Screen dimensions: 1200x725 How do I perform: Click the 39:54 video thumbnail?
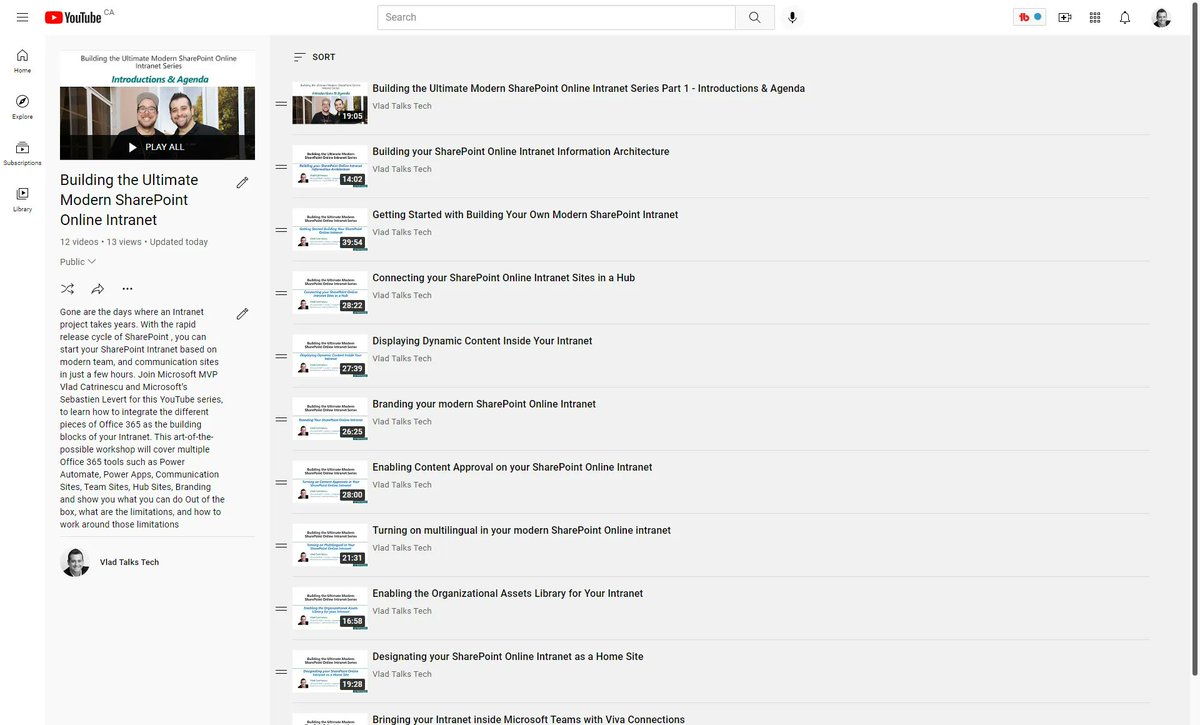pos(330,229)
